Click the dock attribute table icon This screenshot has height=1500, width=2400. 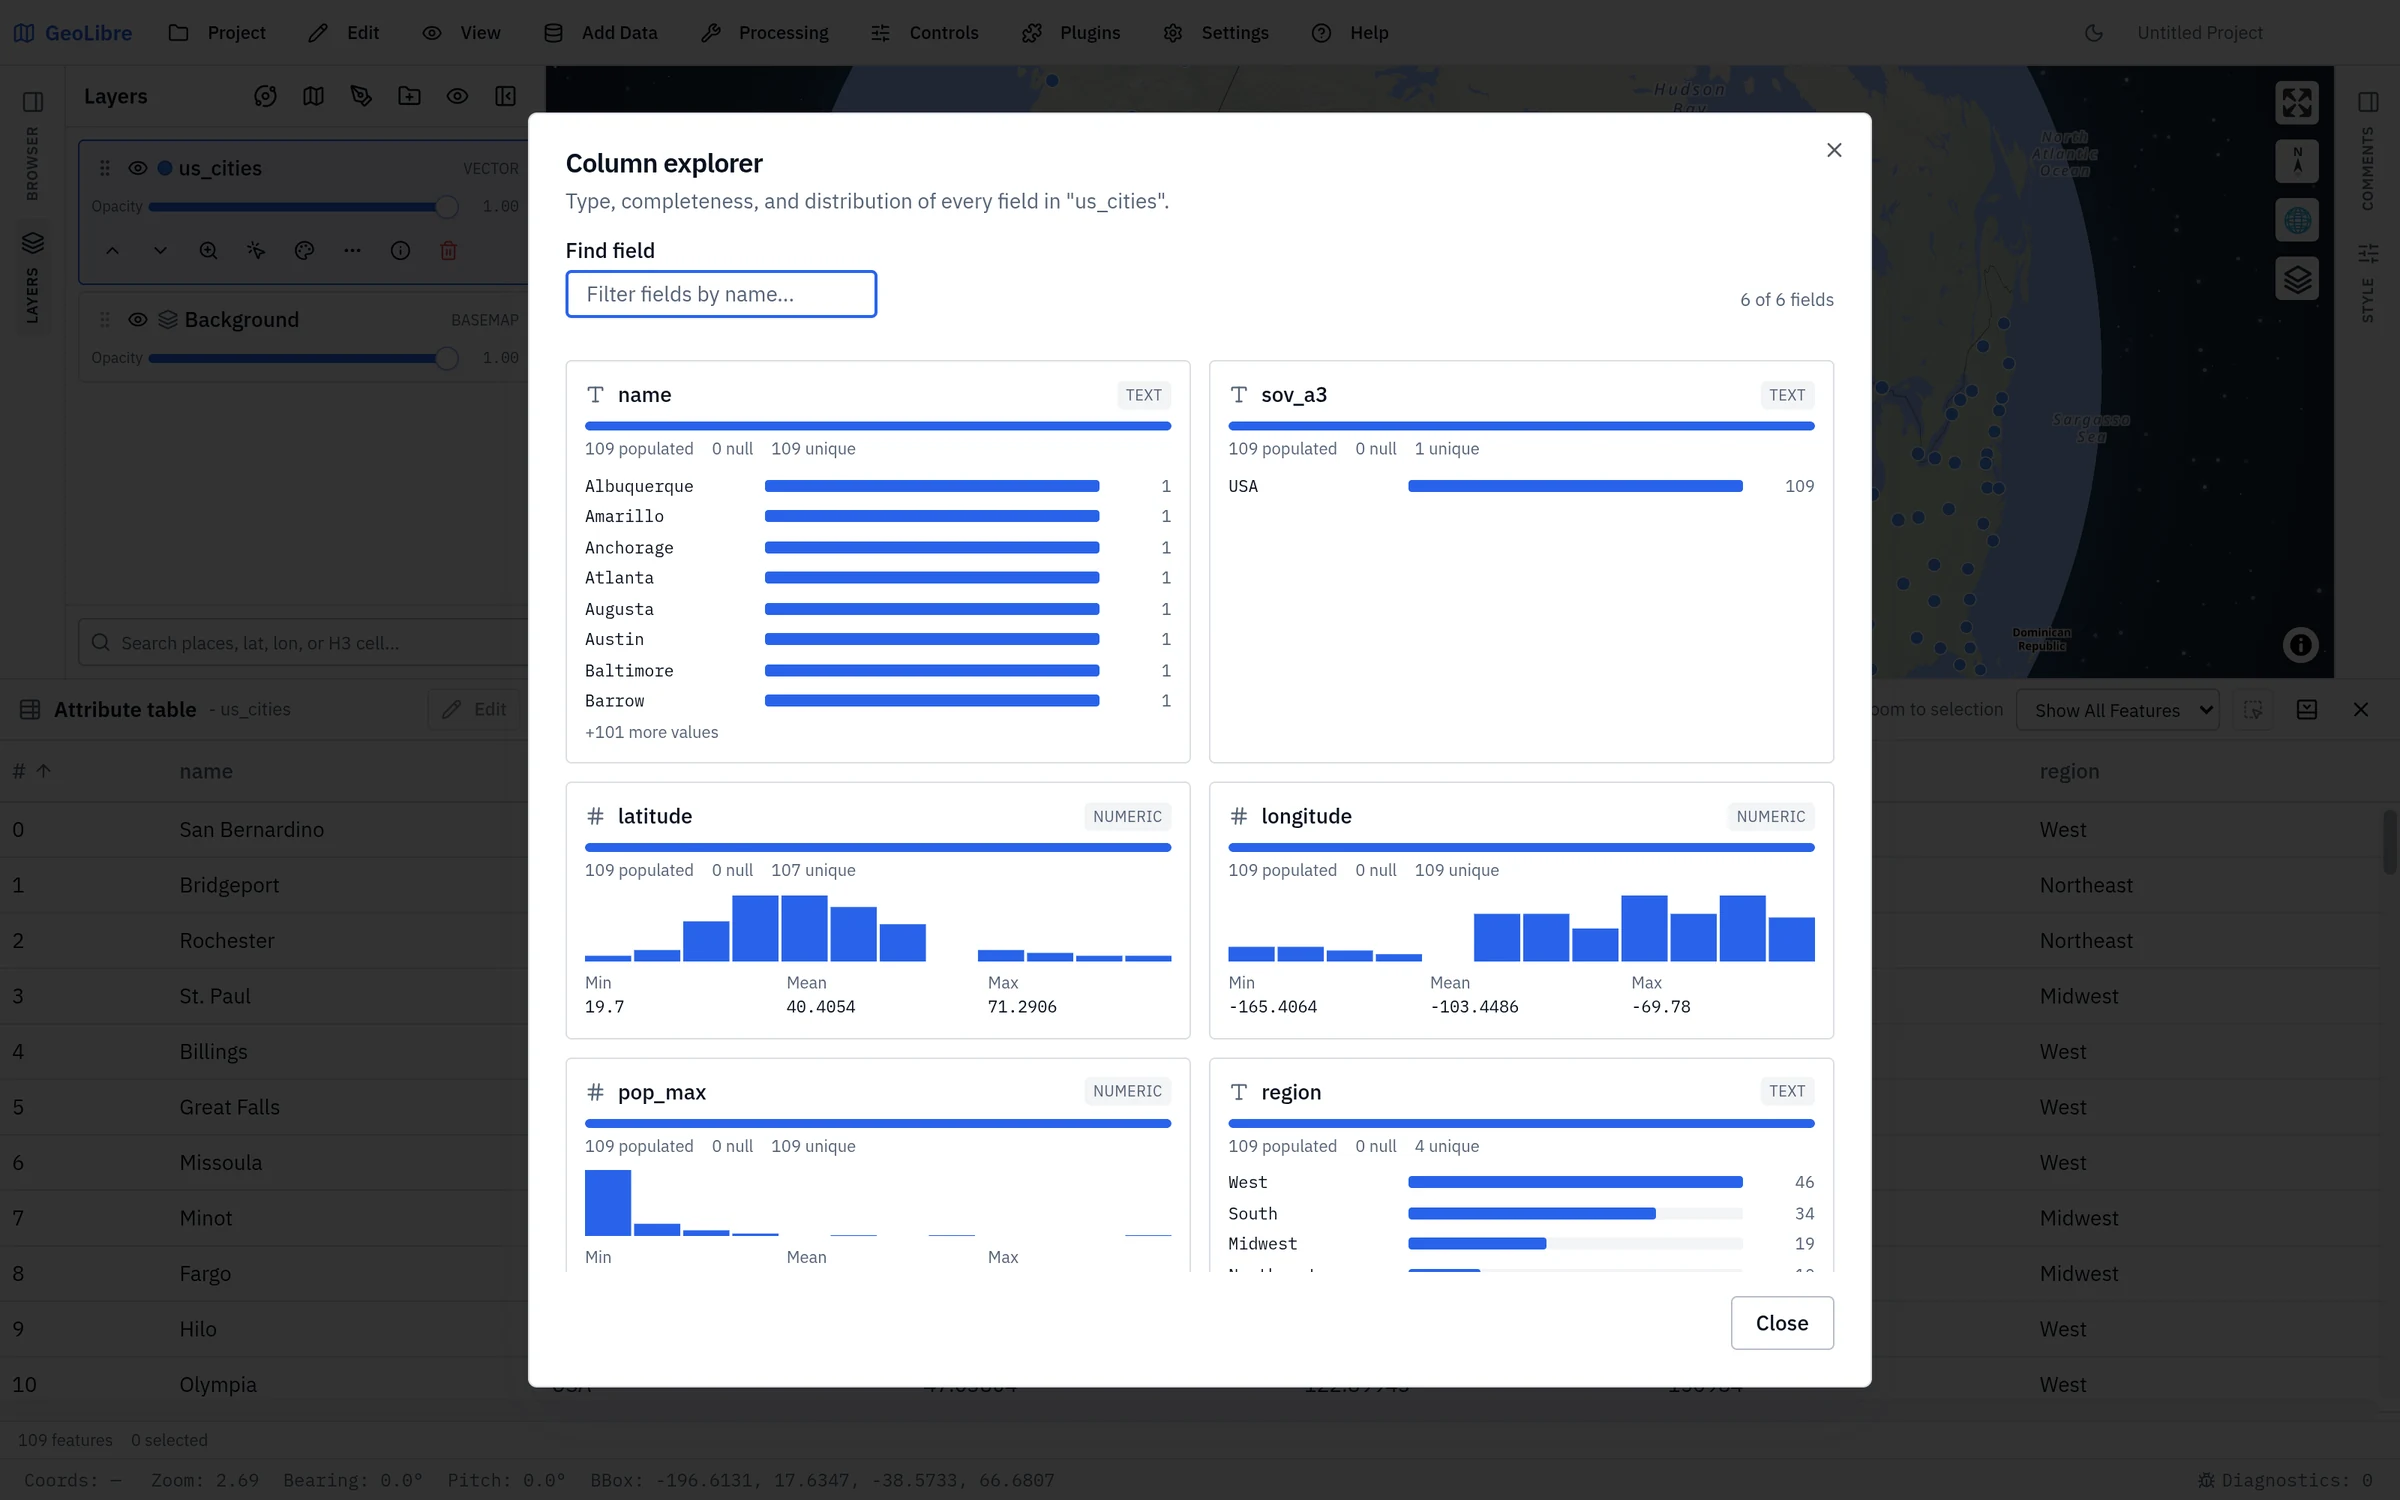click(2307, 709)
